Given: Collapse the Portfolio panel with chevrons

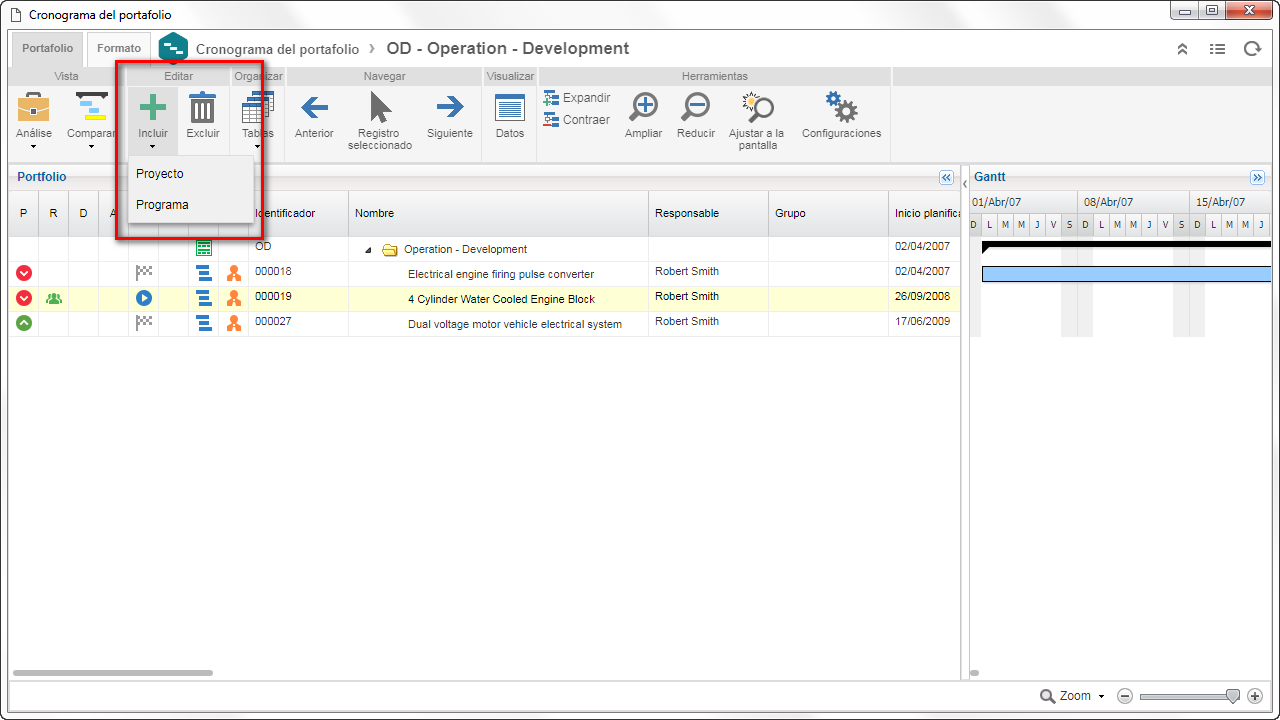Looking at the screenshot, I should coord(946,177).
